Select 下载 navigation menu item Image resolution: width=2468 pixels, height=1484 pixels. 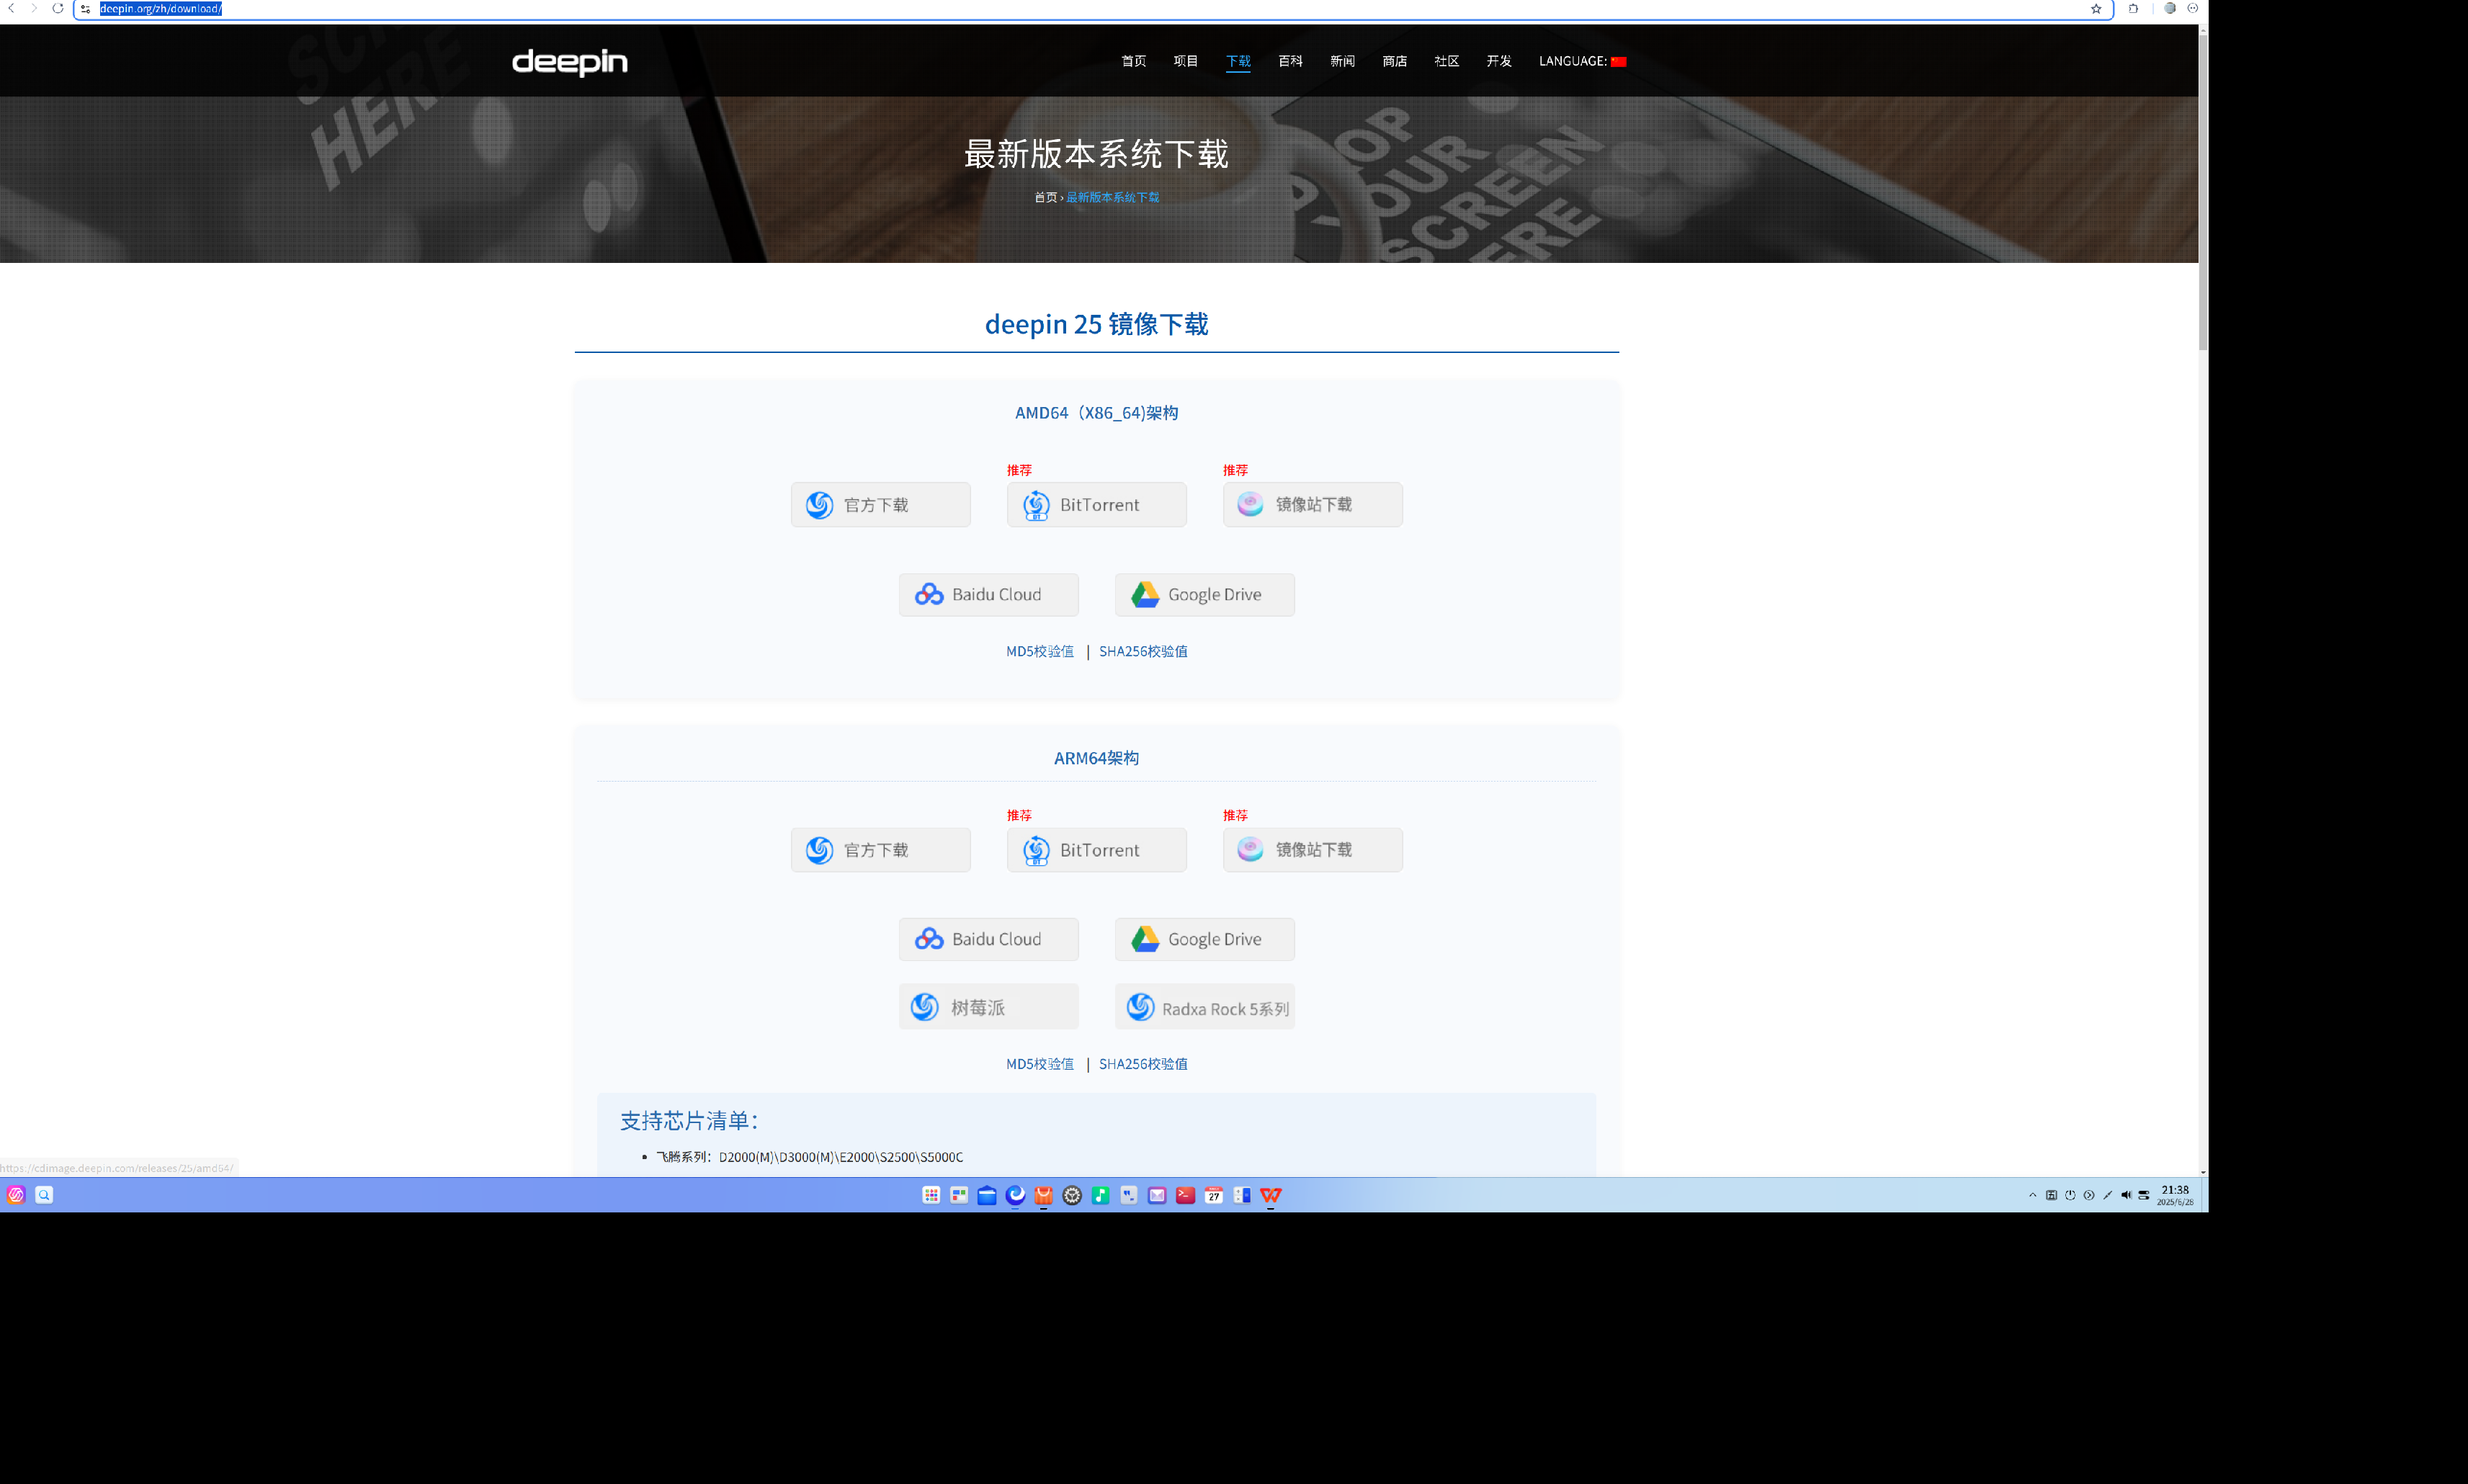point(1238,61)
